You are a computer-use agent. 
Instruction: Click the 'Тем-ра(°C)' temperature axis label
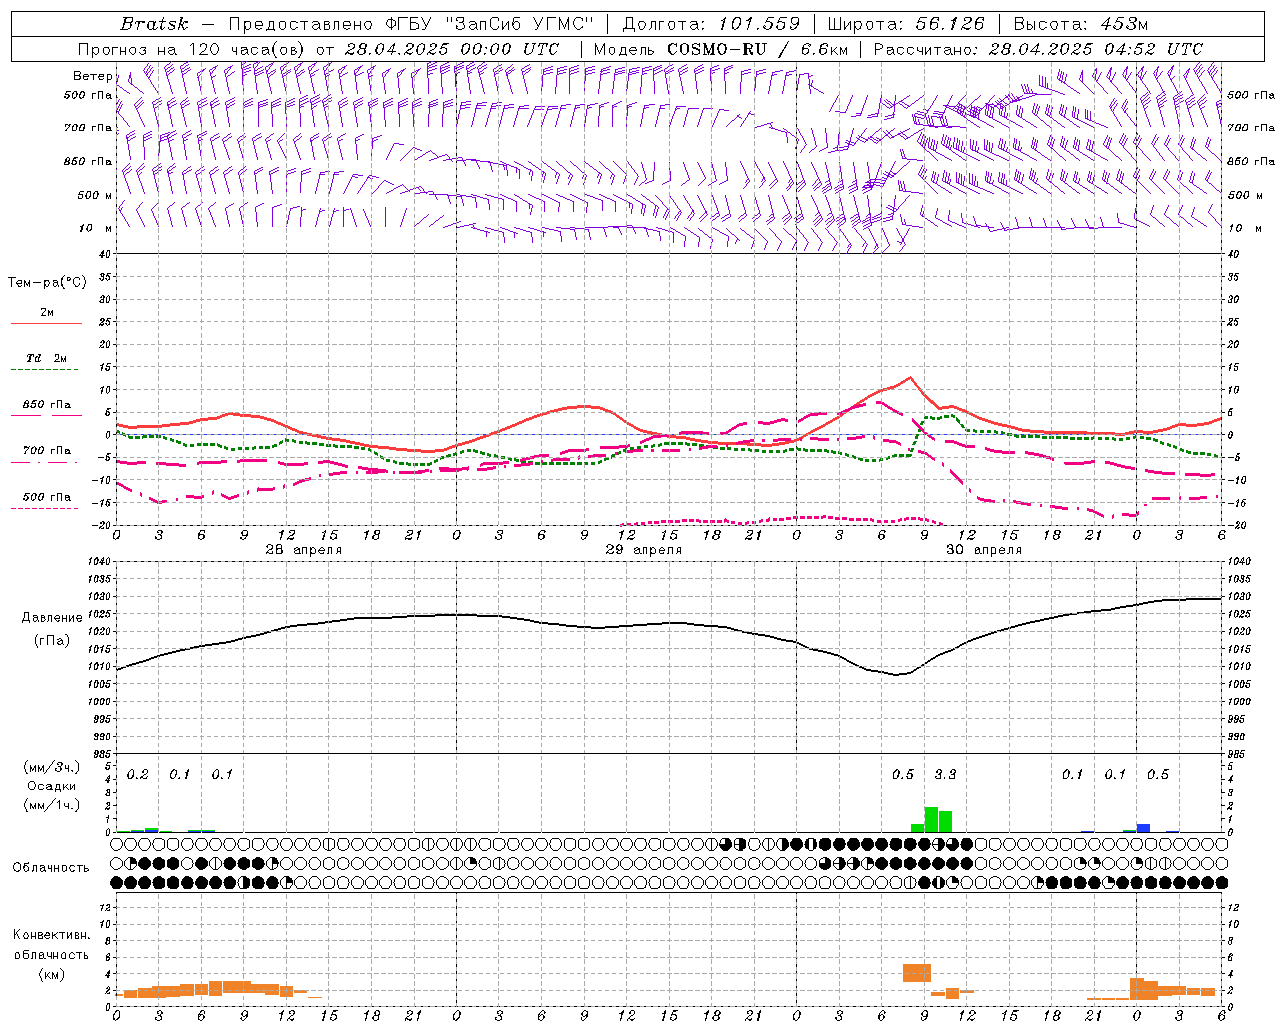point(47,283)
